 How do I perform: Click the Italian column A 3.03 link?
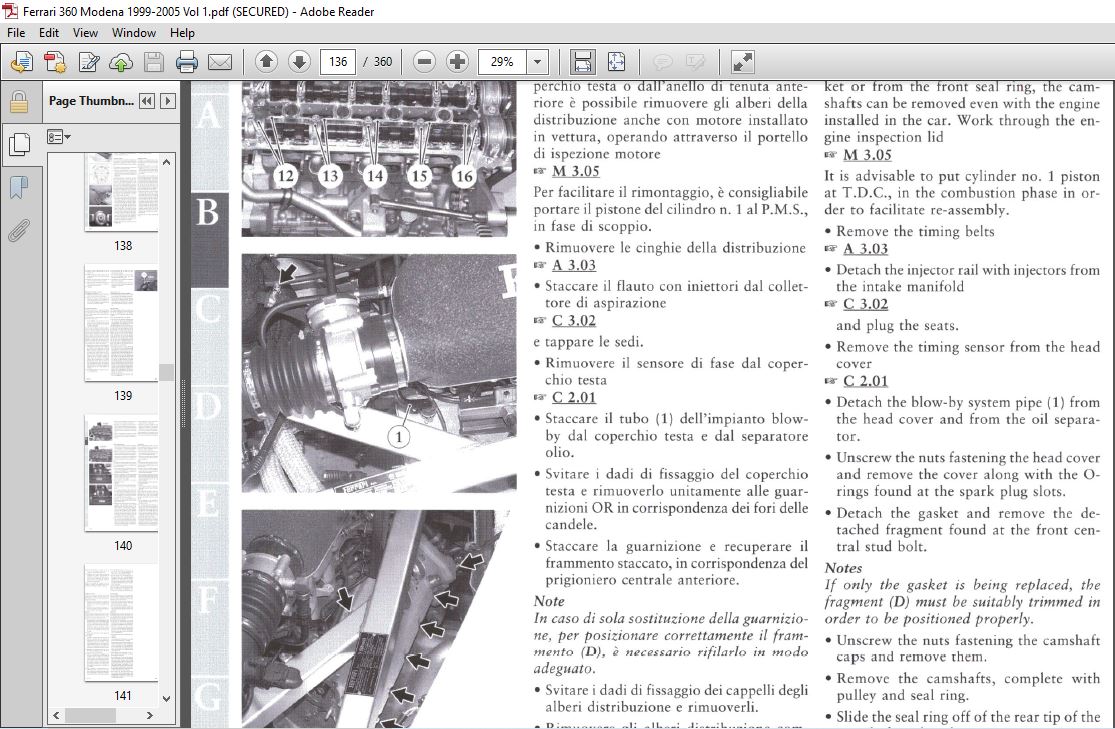tap(573, 265)
